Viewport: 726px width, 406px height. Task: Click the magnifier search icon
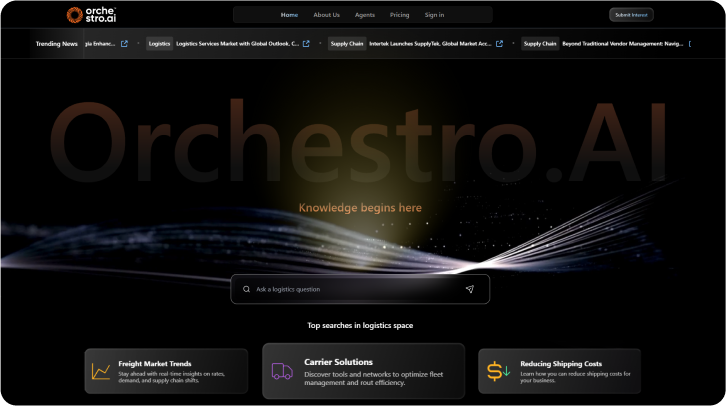[246, 289]
